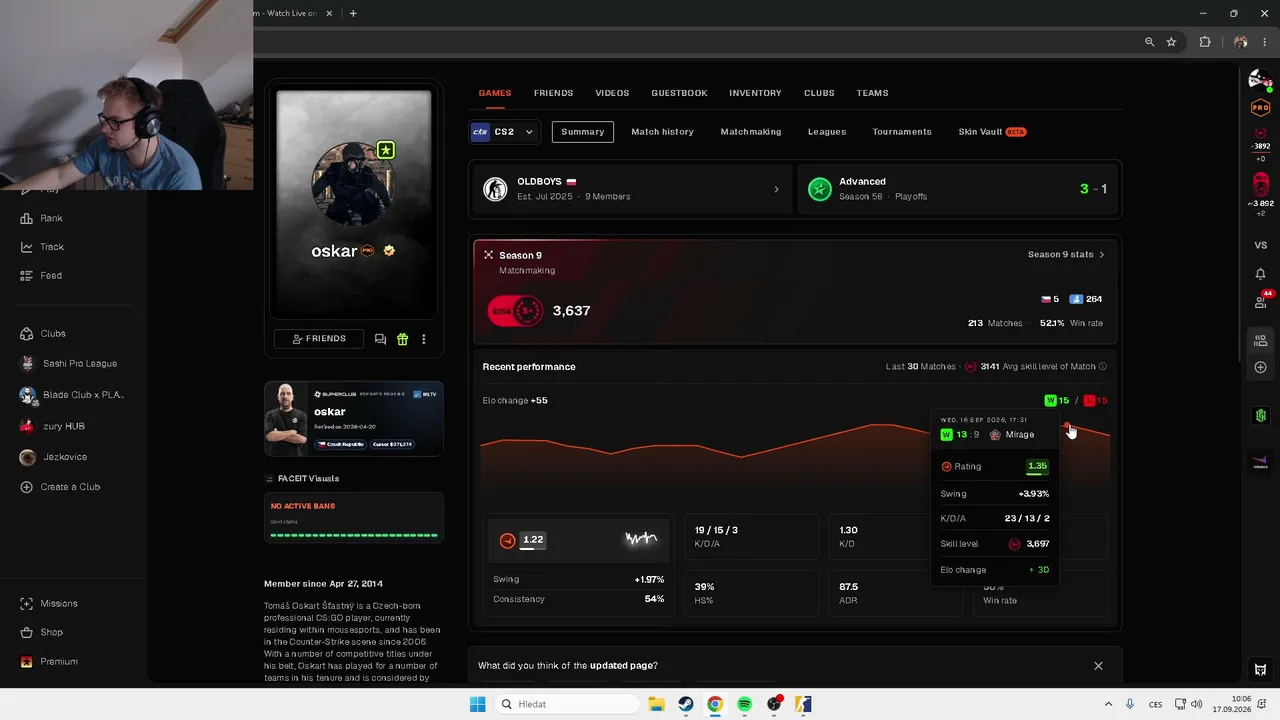The image size is (1280, 720).
Task: Open File Explorer from the taskbar
Action: (x=656, y=704)
